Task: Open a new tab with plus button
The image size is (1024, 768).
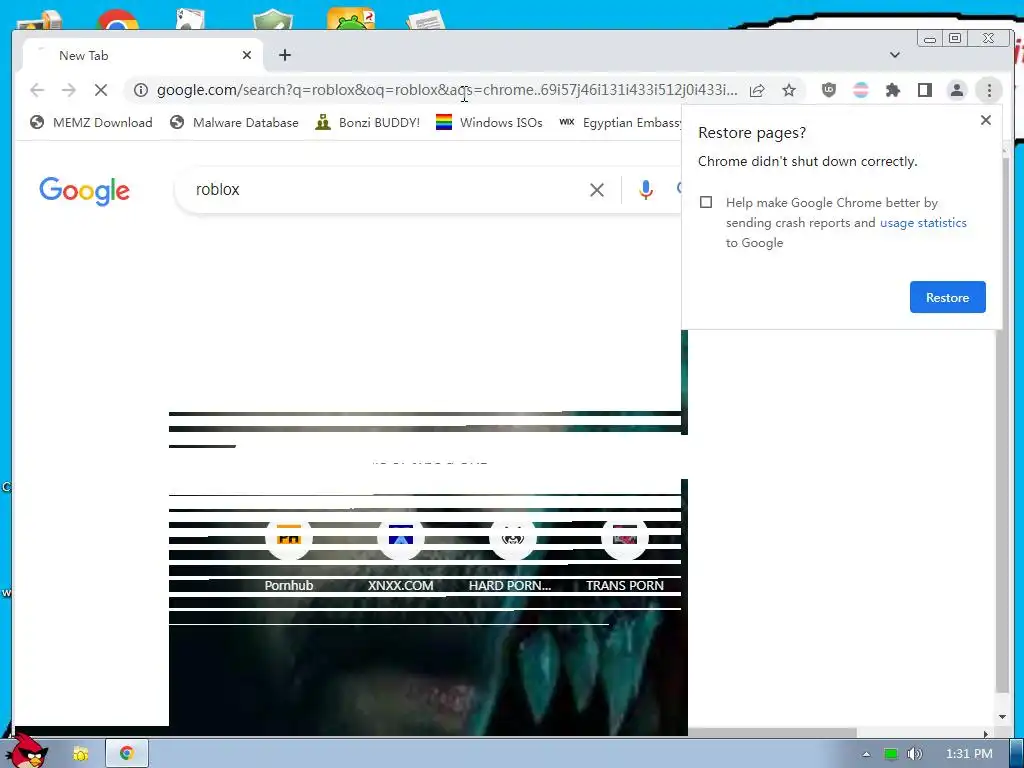Action: (x=285, y=56)
